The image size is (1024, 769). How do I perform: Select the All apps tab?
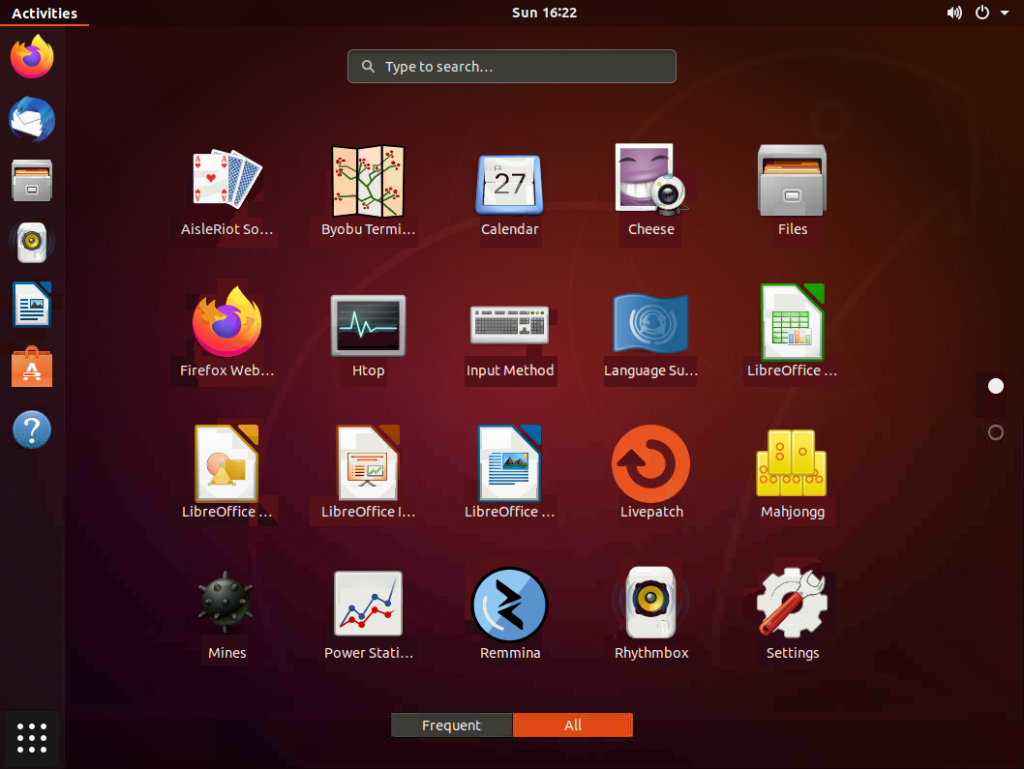pos(573,725)
